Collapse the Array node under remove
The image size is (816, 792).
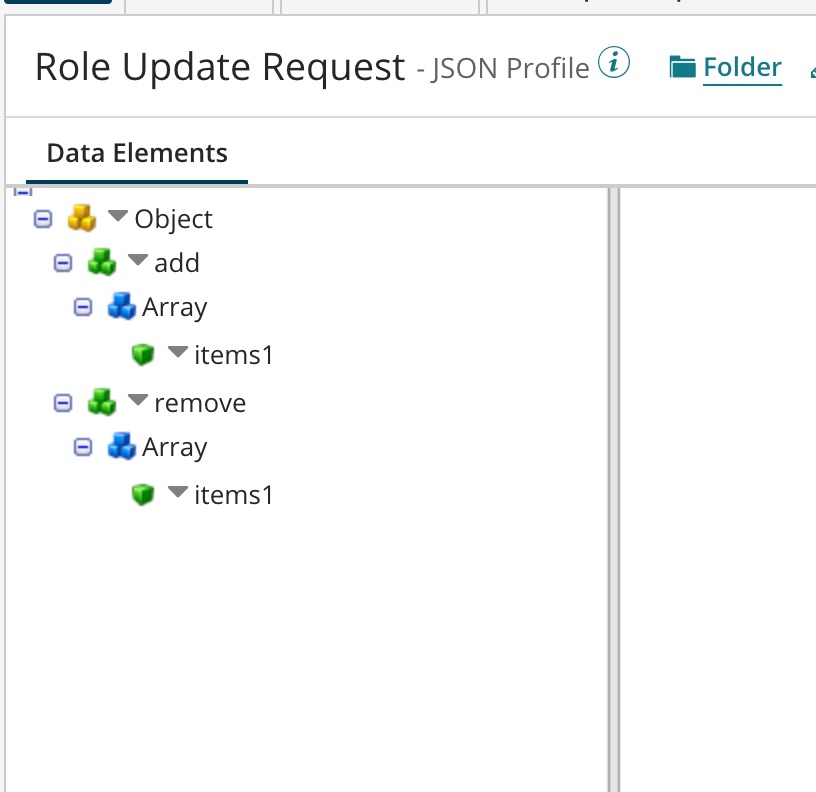pyautogui.click(x=84, y=447)
